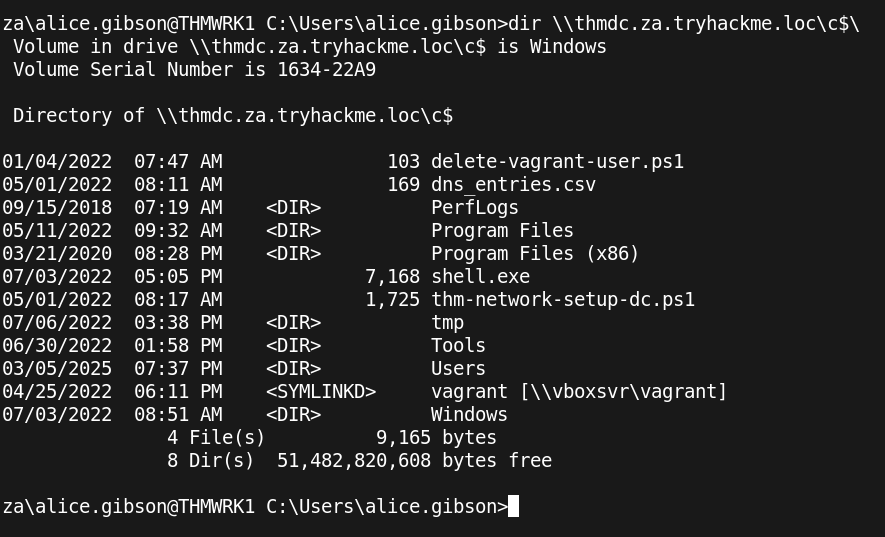Click the <SYMLINKD> type label
Screen dimensions: 885x537
tap(320, 392)
